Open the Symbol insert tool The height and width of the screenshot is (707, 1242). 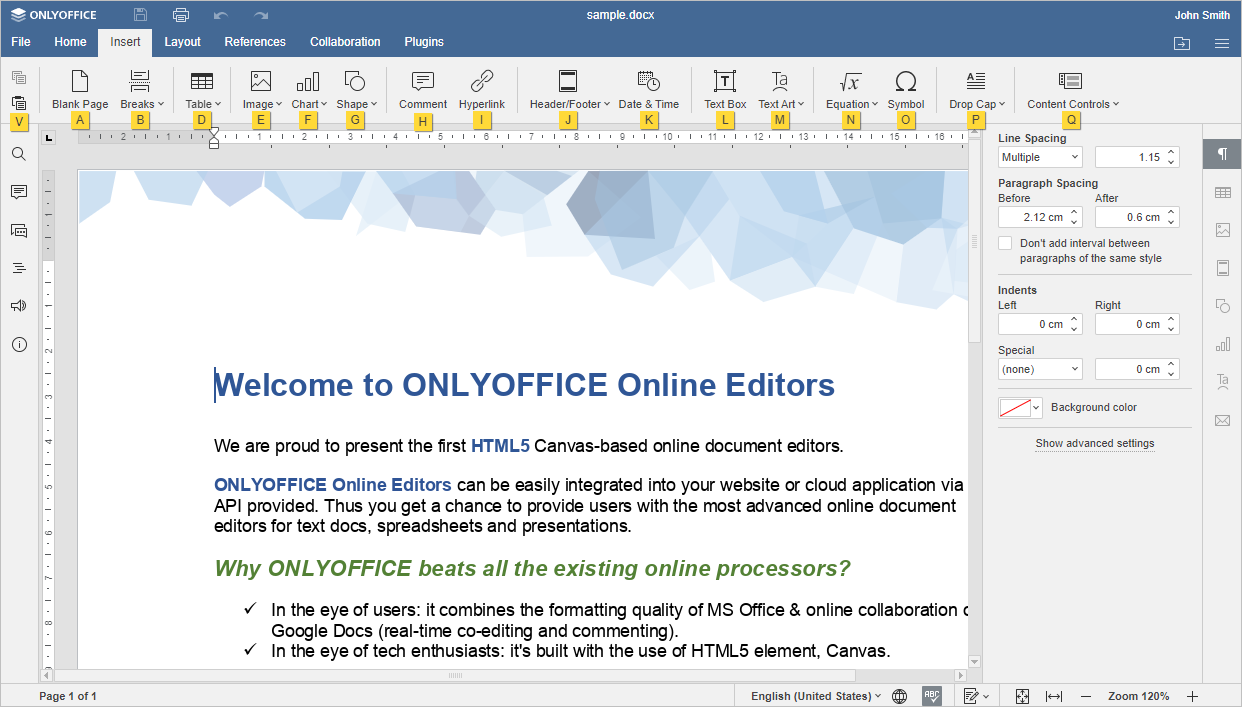(x=906, y=90)
